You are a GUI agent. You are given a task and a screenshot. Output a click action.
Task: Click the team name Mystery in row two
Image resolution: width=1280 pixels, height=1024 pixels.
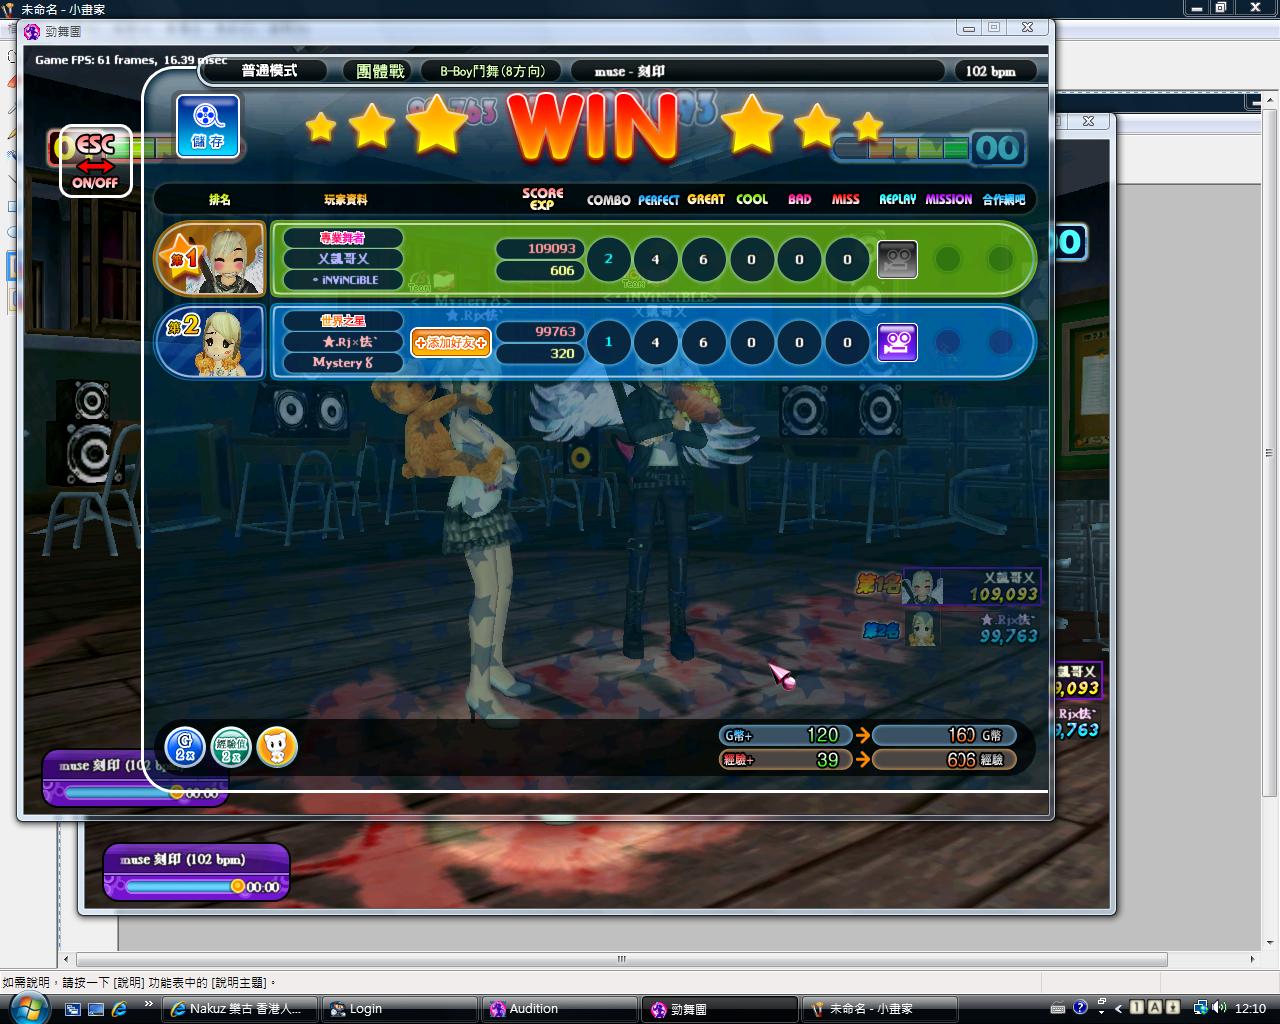pyautogui.click(x=343, y=363)
